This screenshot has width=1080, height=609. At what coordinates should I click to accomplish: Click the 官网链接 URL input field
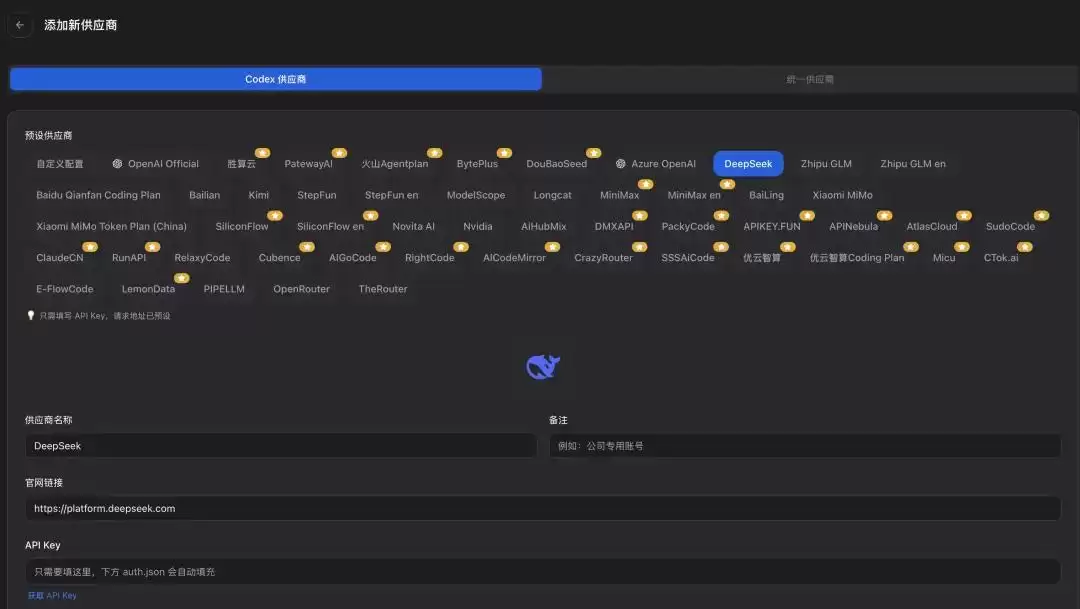click(x=543, y=508)
